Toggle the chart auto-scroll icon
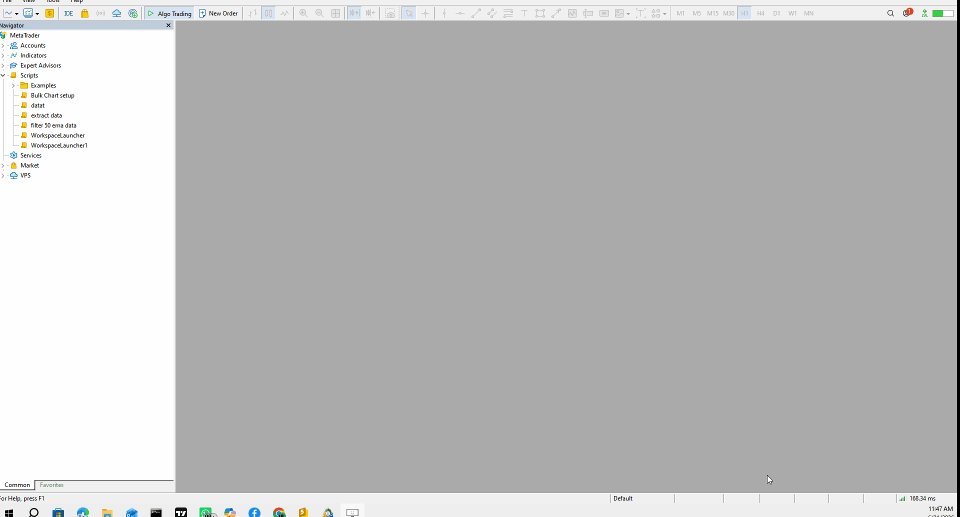960x517 pixels. click(x=354, y=13)
